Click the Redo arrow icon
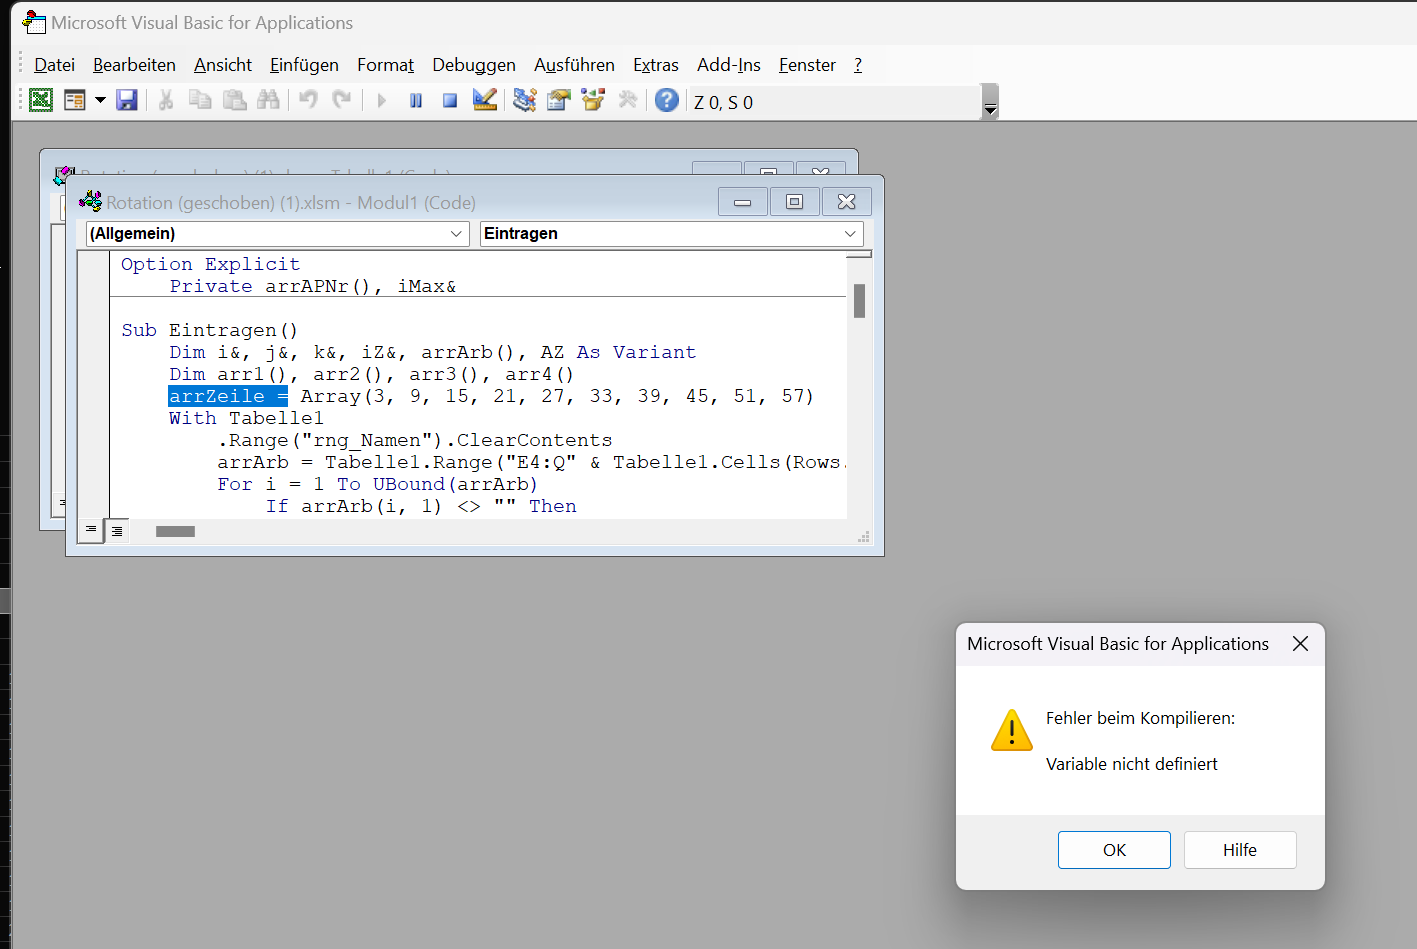 click(x=342, y=100)
